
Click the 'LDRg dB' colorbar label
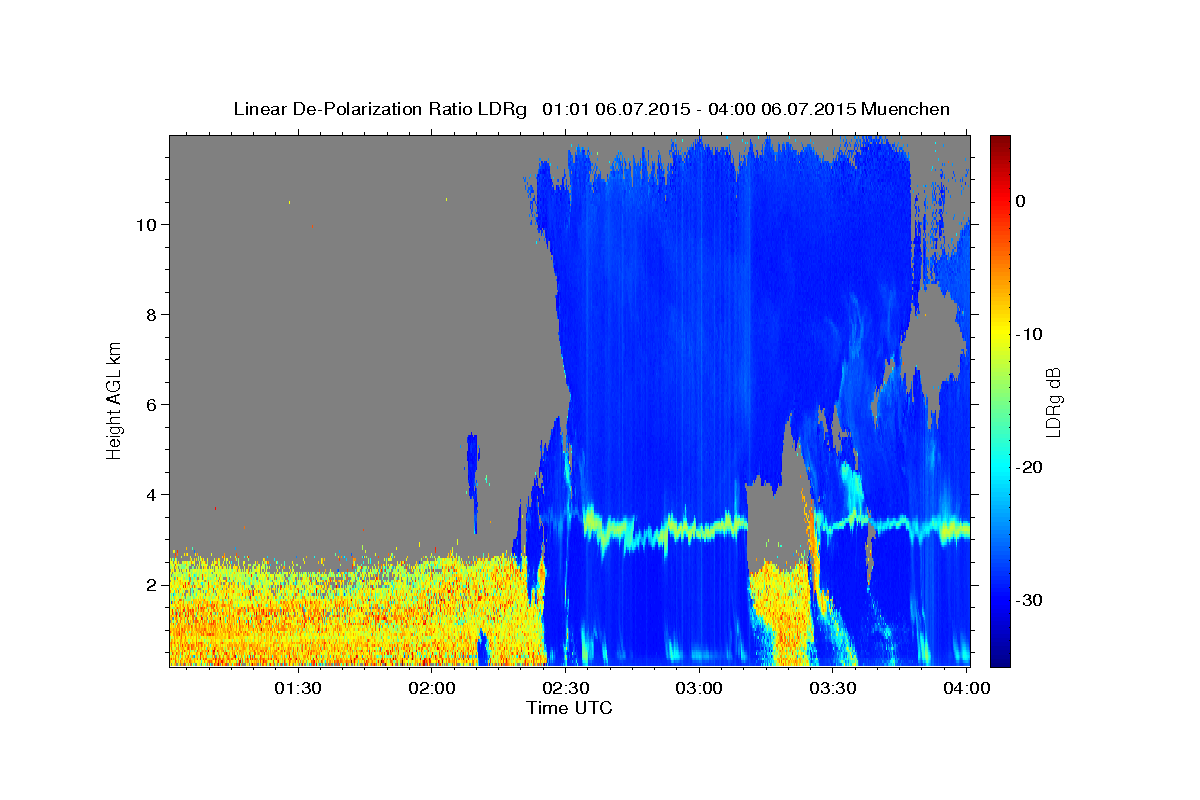coord(1053,401)
